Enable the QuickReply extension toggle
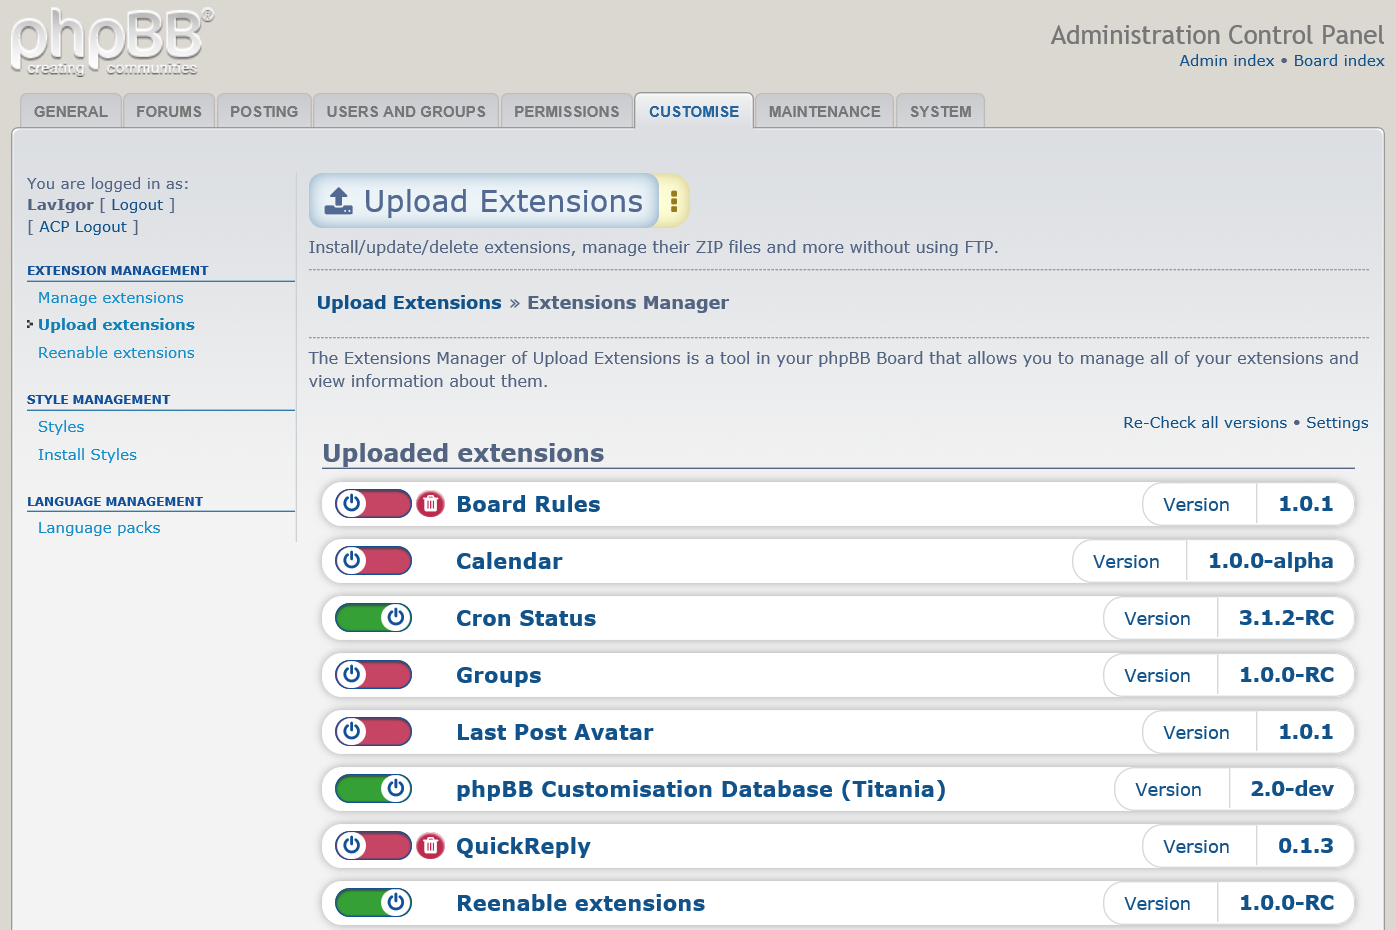The width and height of the screenshot is (1396, 930). click(x=373, y=846)
